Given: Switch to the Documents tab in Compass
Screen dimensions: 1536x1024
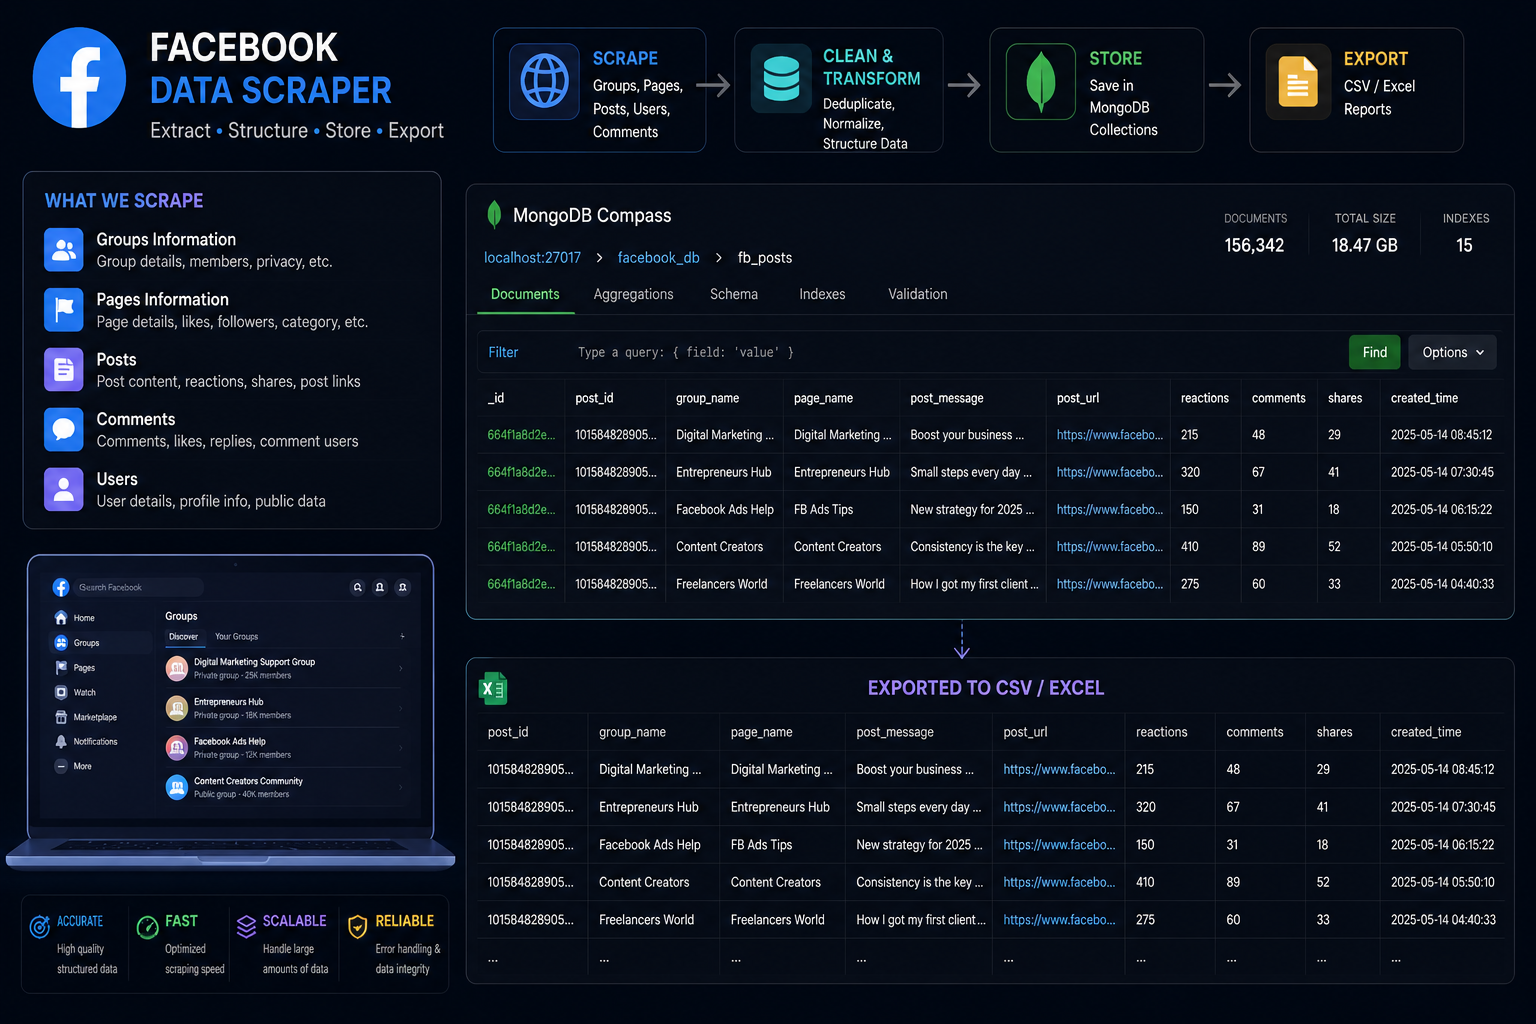Looking at the screenshot, I should [525, 294].
